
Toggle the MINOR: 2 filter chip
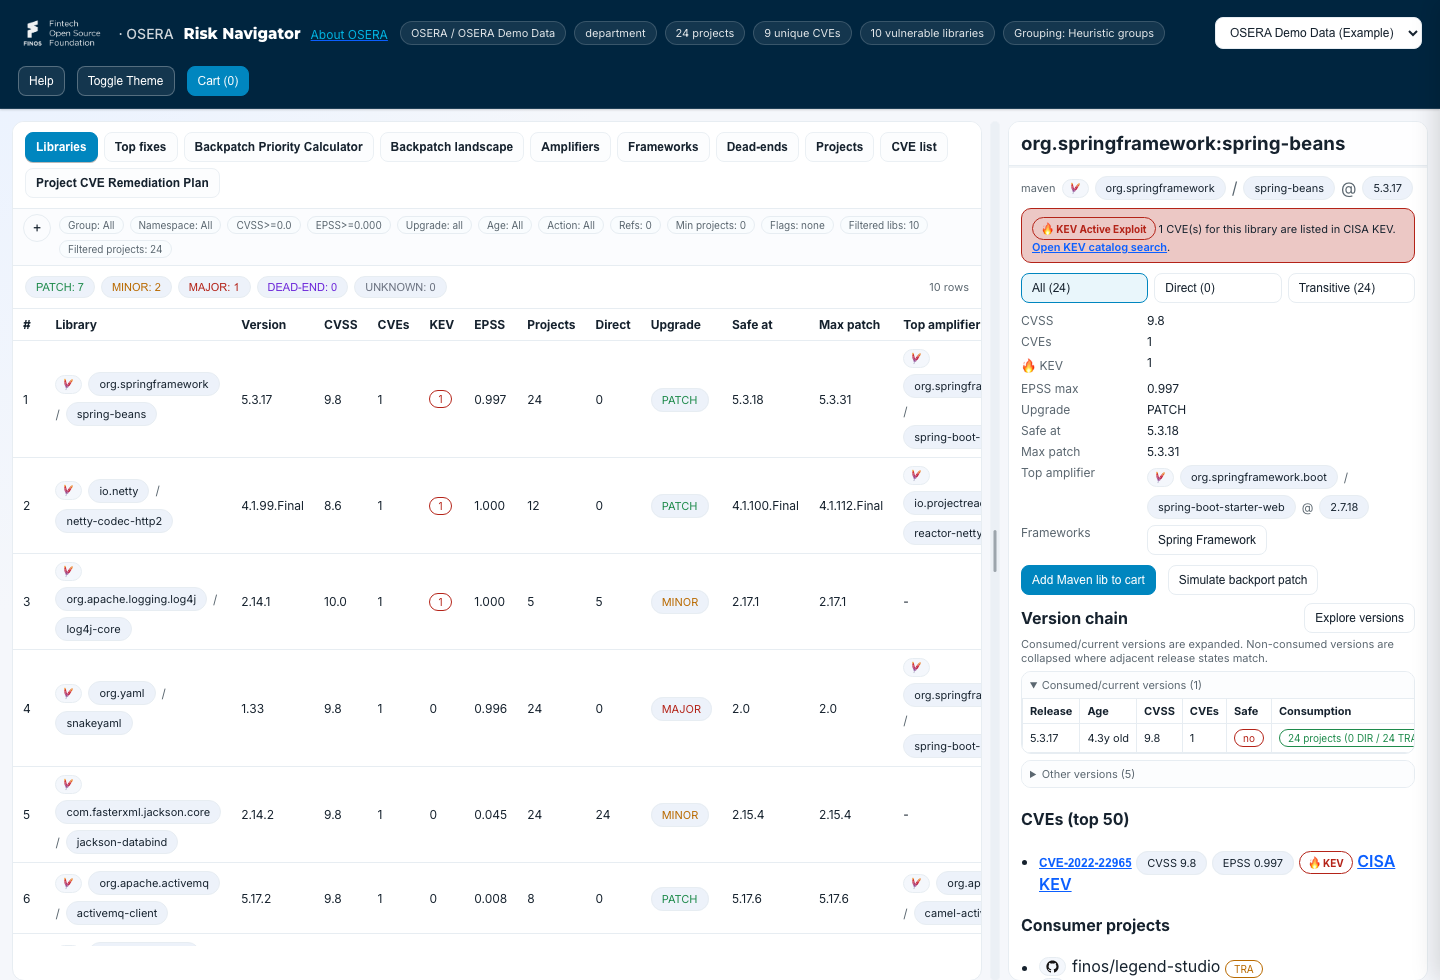coord(136,287)
